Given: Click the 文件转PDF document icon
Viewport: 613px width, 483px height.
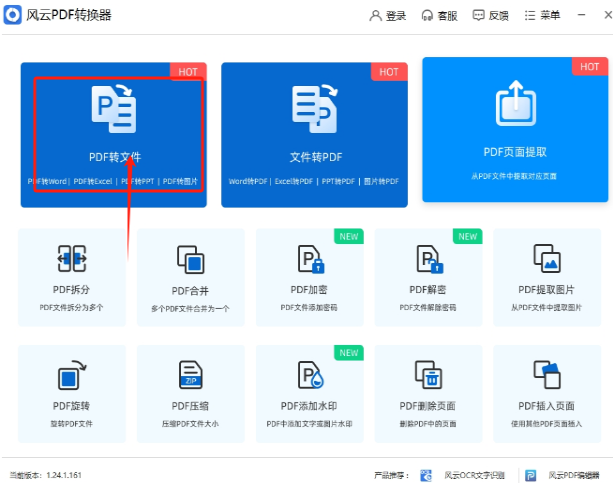Looking at the screenshot, I should coord(315,109).
